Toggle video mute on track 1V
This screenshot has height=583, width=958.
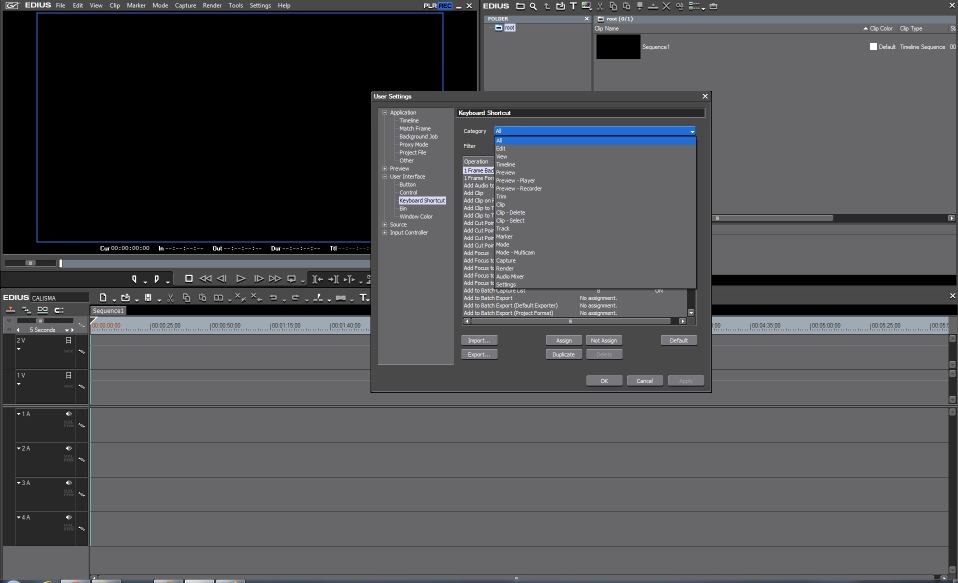(x=68, y=375)
